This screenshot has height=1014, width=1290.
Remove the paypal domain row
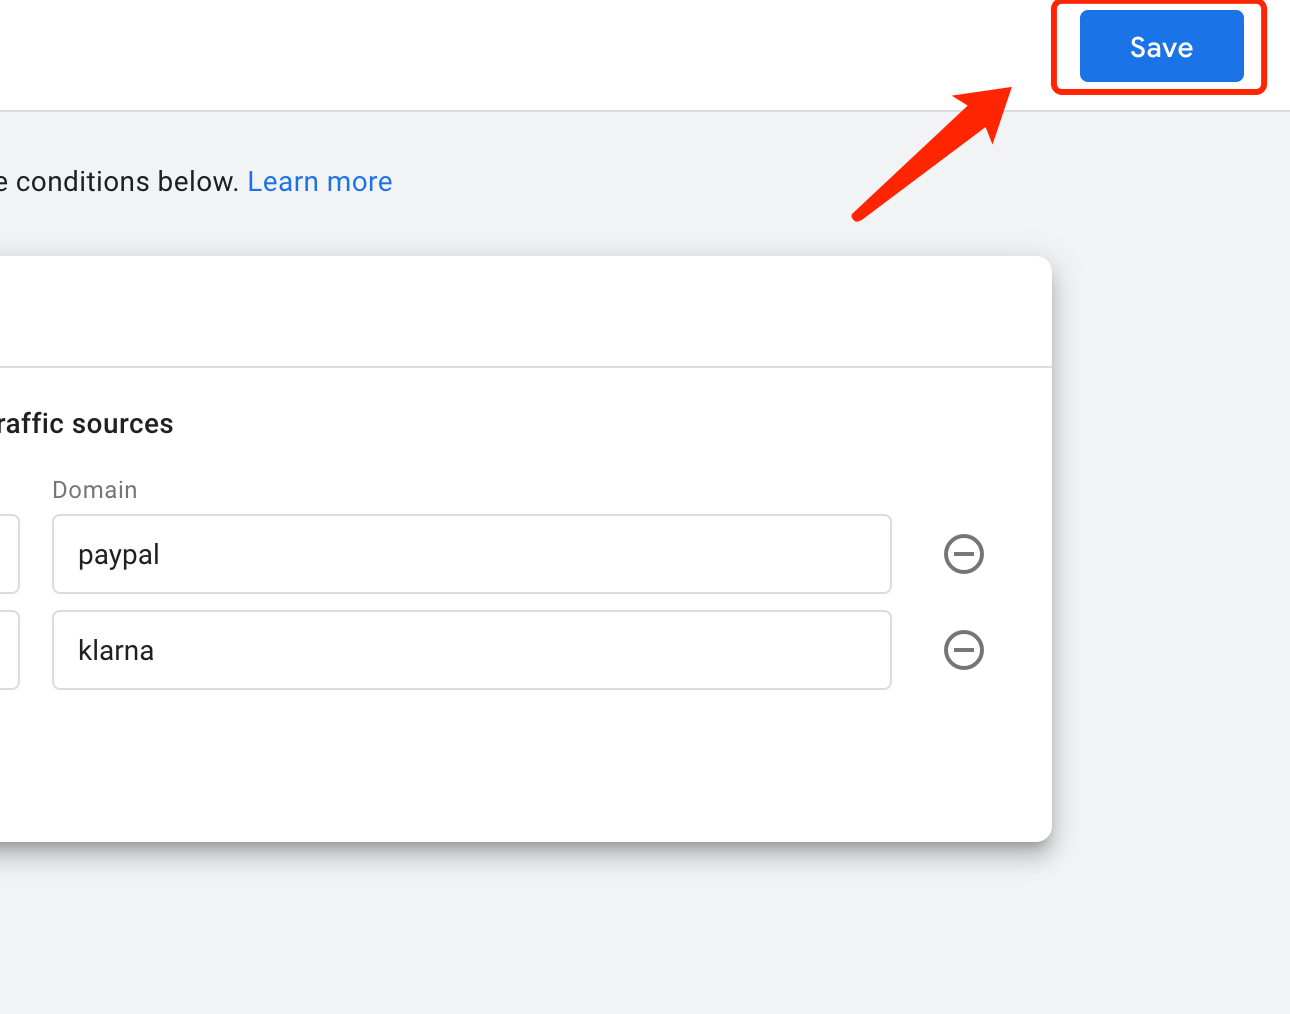point(964,554)
